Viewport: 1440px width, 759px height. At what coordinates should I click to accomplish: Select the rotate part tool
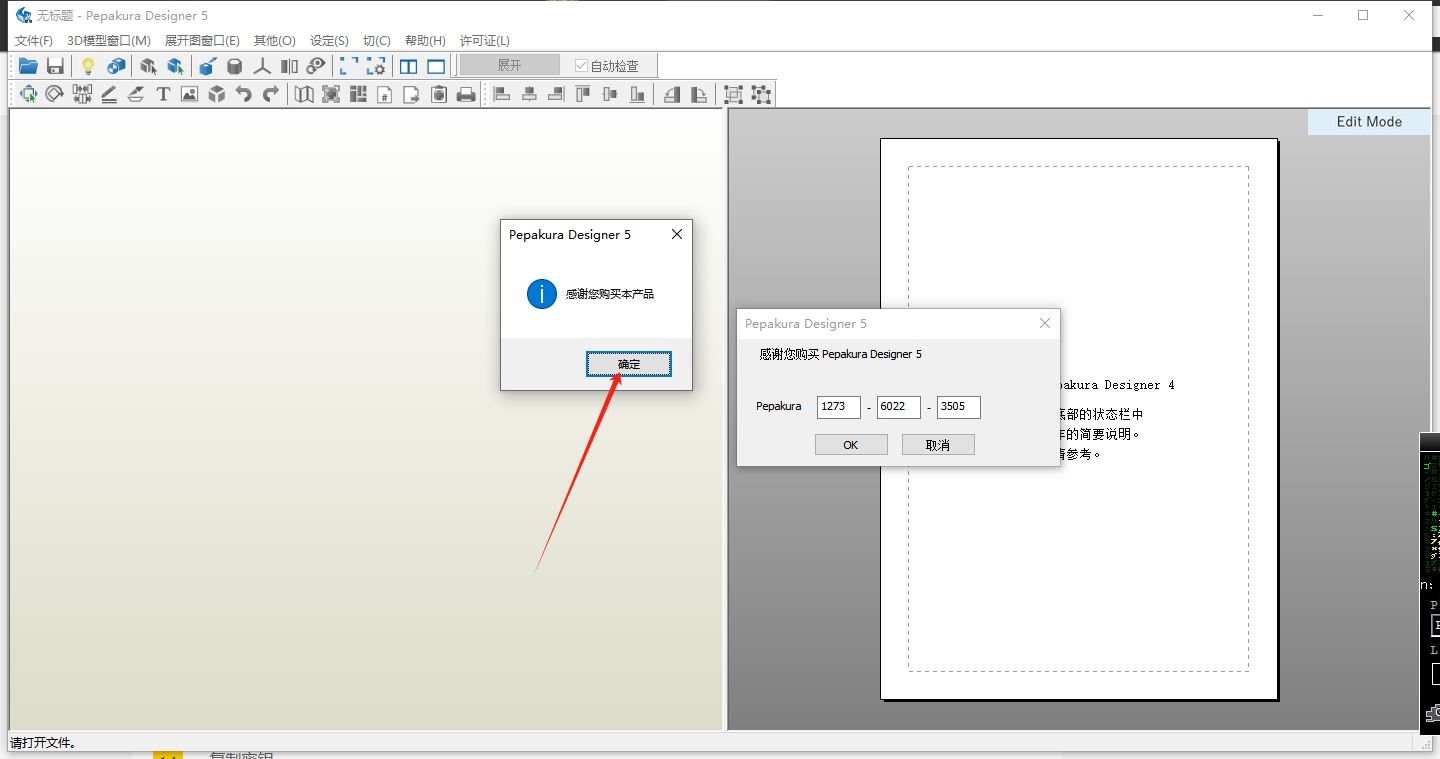click(x=55, y=94)
